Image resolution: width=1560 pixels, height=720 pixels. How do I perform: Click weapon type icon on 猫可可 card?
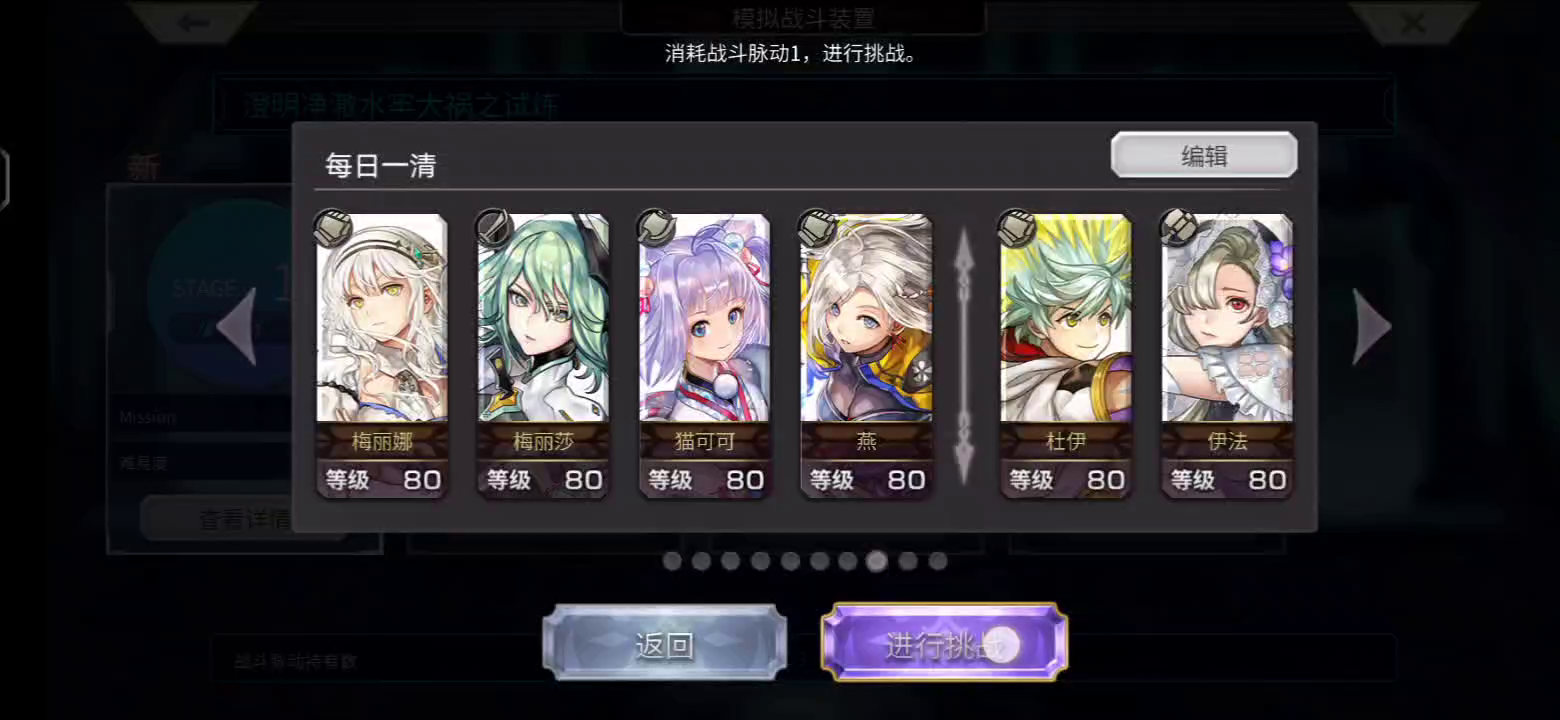(x=655, y=229)
